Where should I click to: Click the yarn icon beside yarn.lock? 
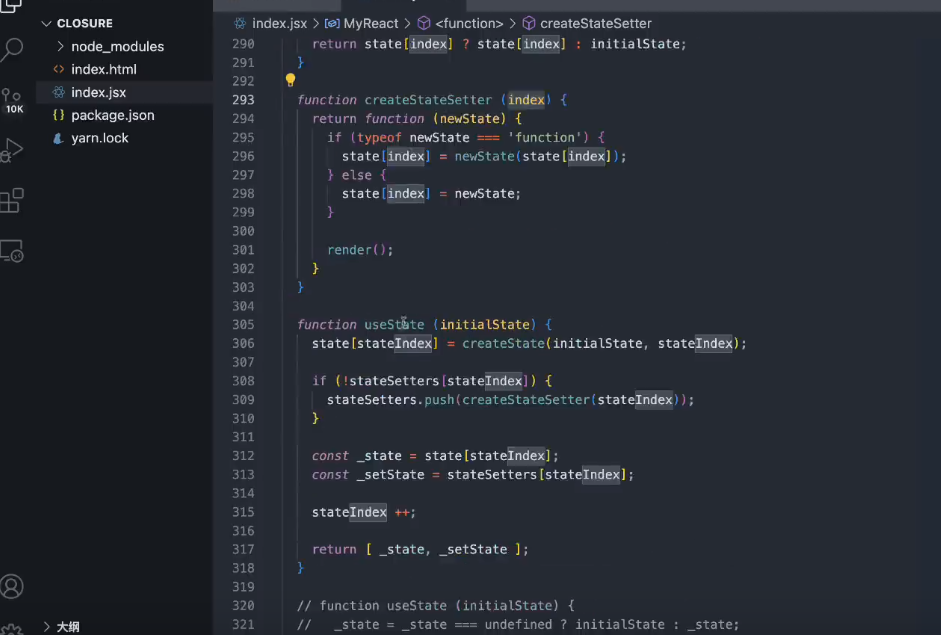[x=59, y=138]
